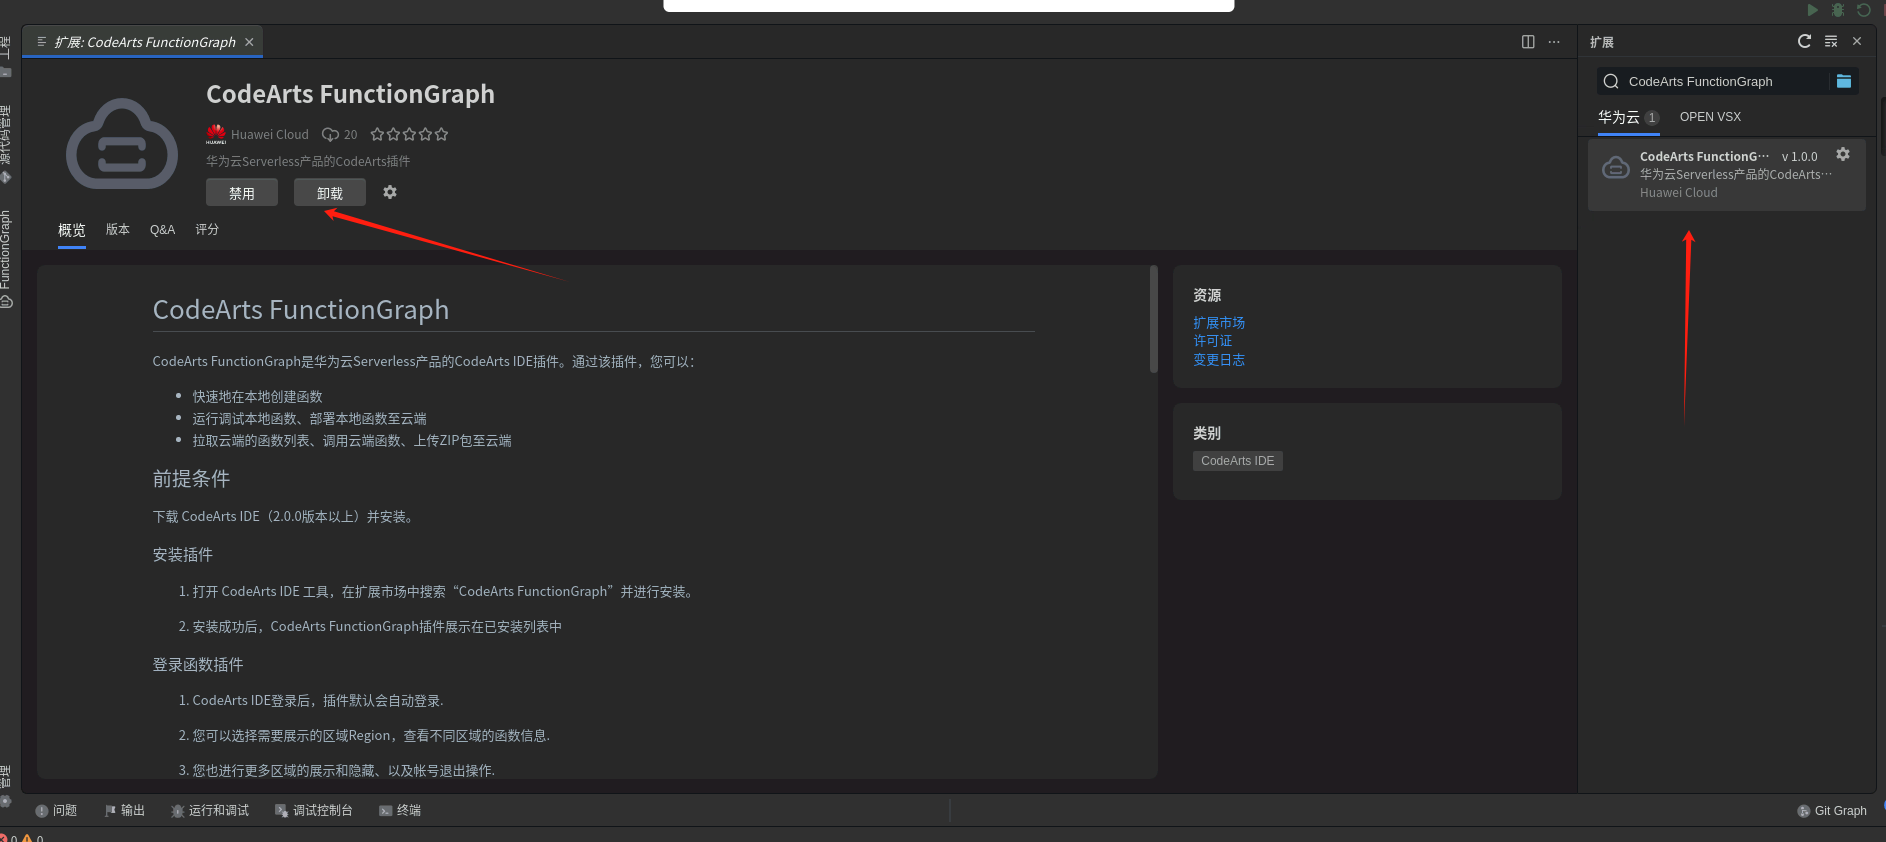The image size is (1886, 842).
Task: Open the FunctionGraph sidebar view
Action: pyautogui.click(x=6, y=259)
